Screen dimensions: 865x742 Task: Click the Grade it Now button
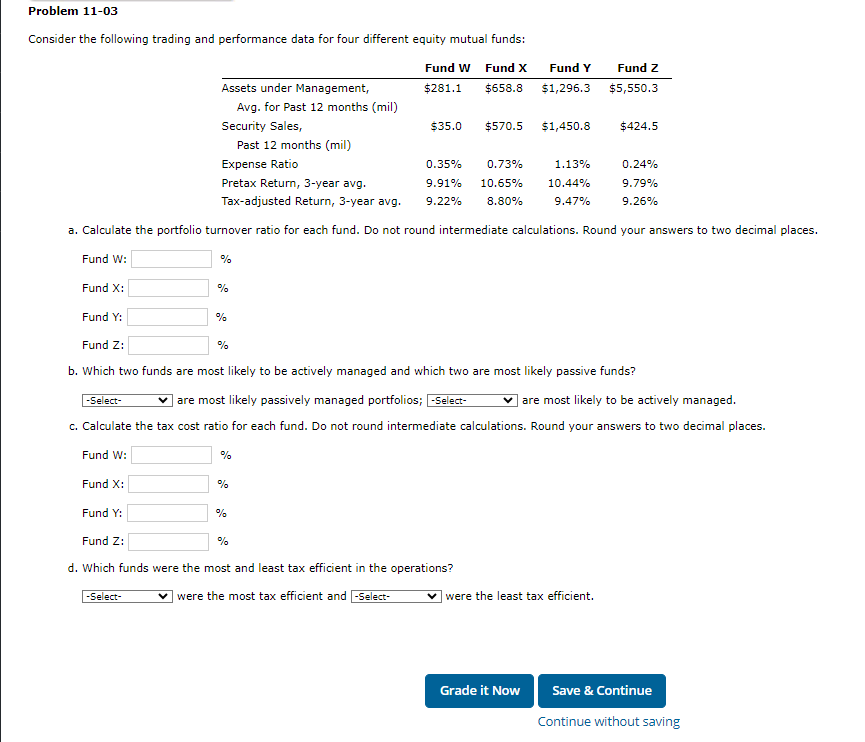(x=479, y=690)
